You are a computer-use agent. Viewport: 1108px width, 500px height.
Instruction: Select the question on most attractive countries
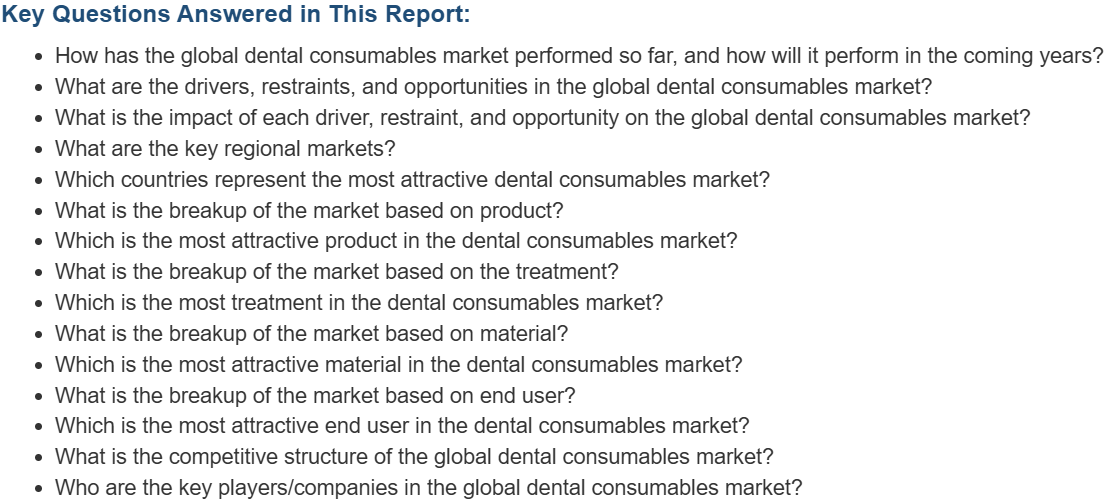[412, 180]
